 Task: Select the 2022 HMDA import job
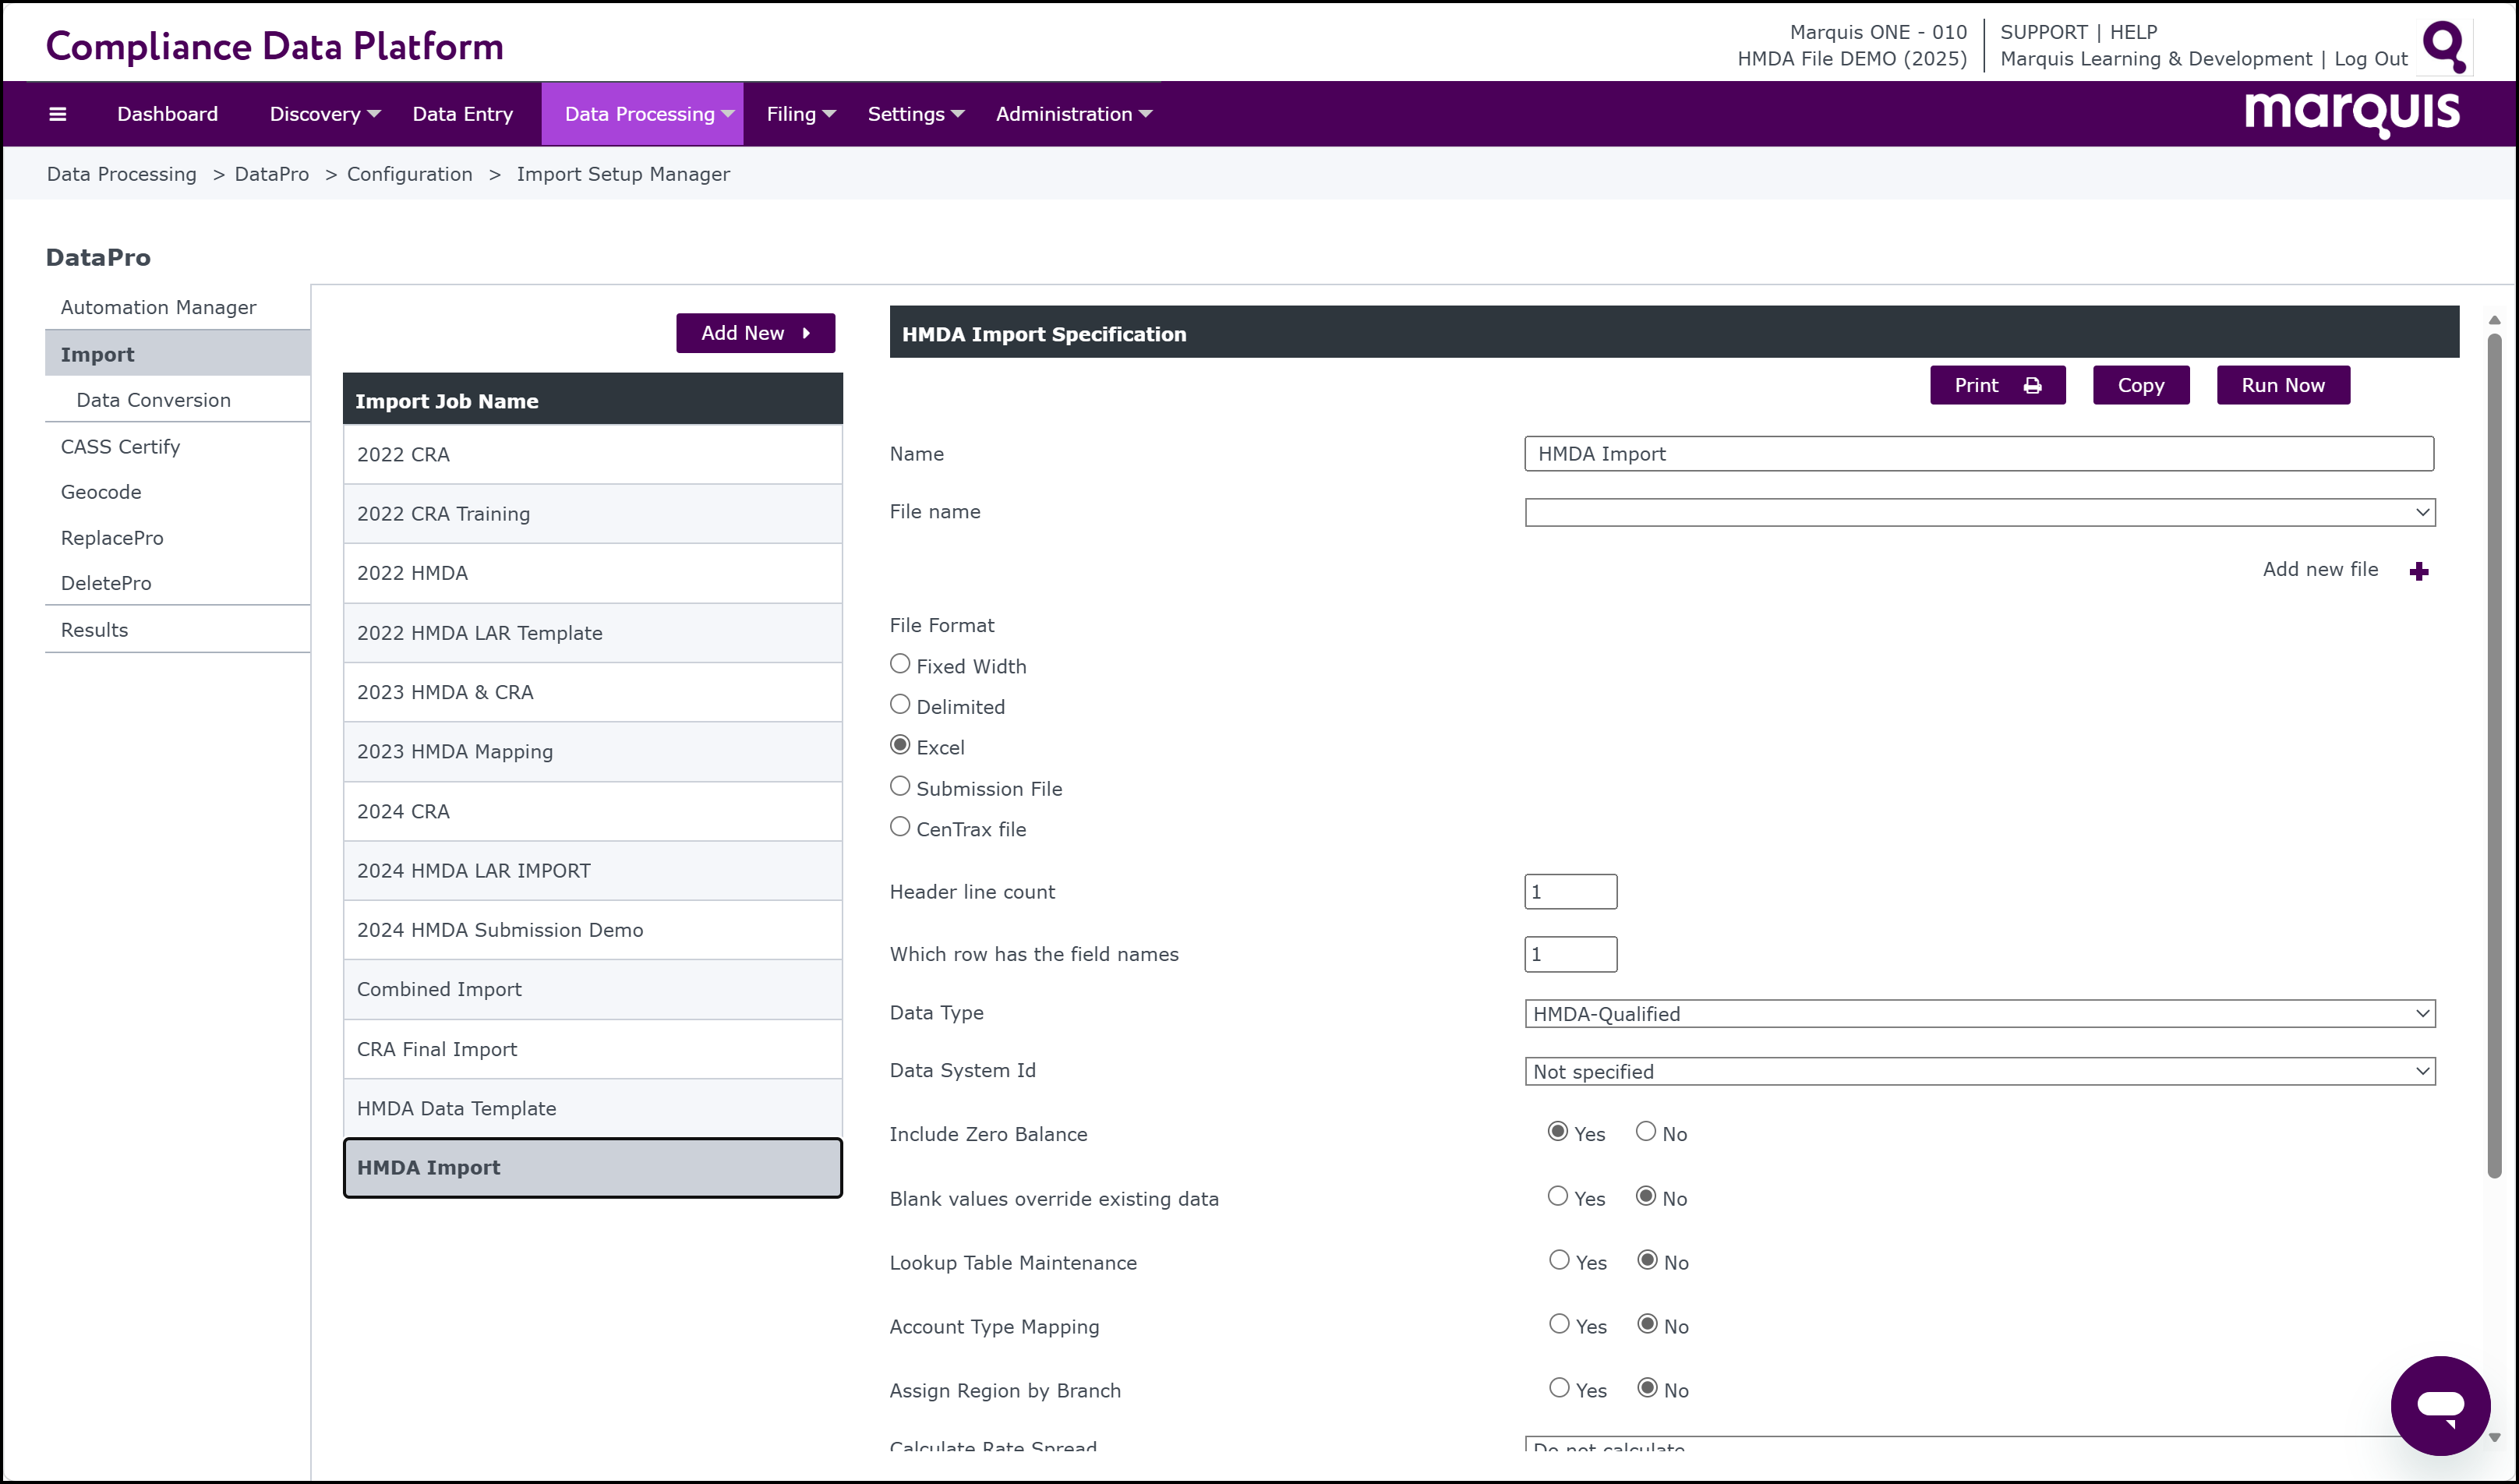(x=592, y=573)
